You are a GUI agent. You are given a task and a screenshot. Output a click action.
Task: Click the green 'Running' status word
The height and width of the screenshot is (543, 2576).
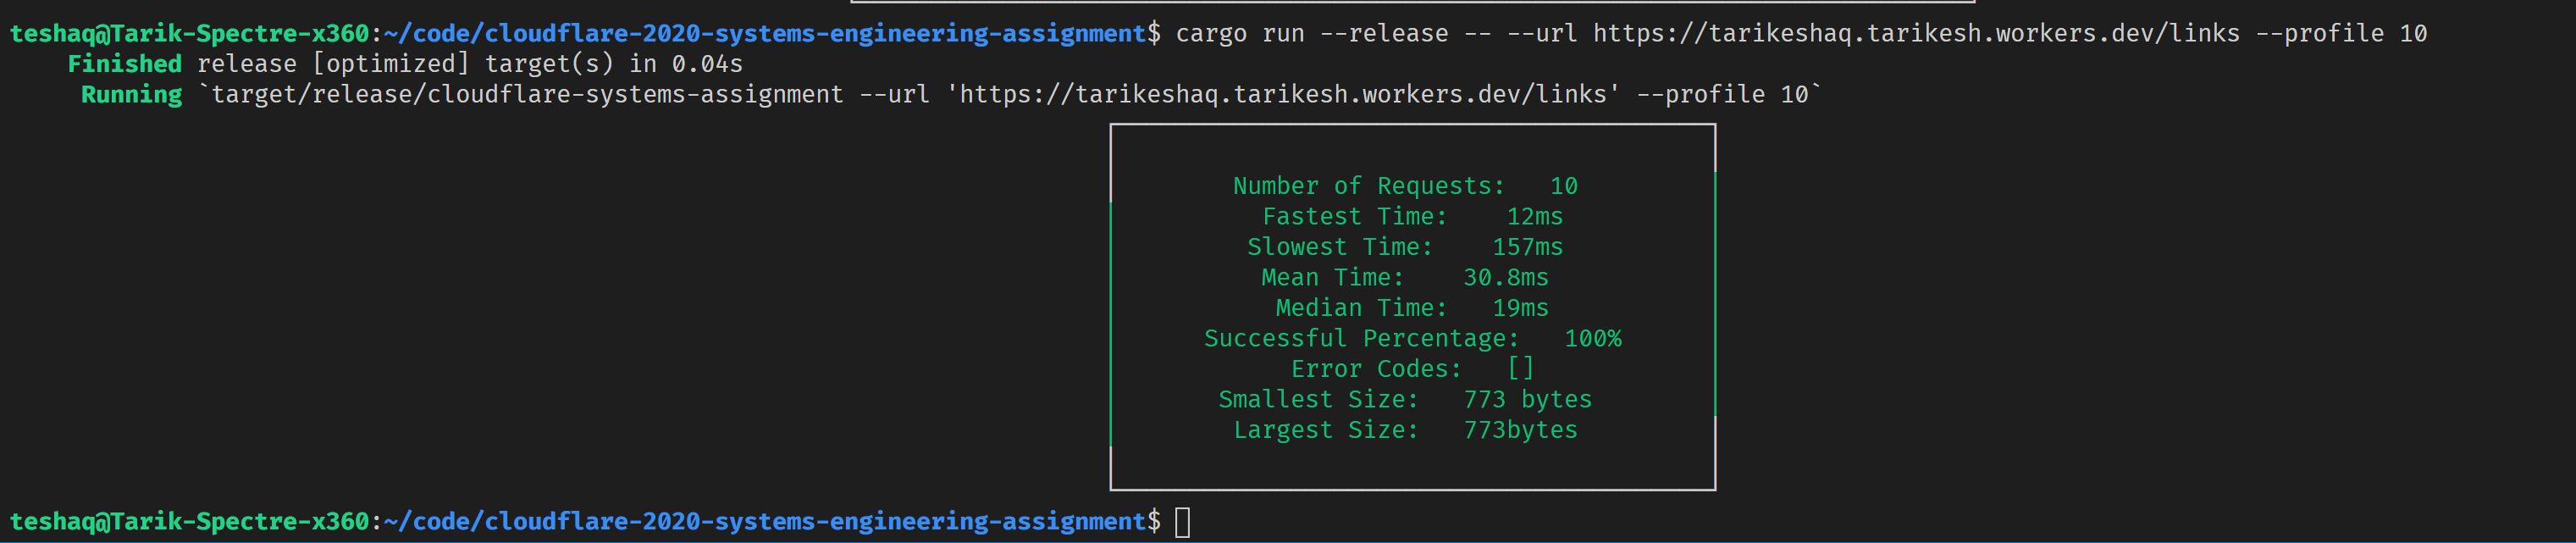(x=131, y=94)
